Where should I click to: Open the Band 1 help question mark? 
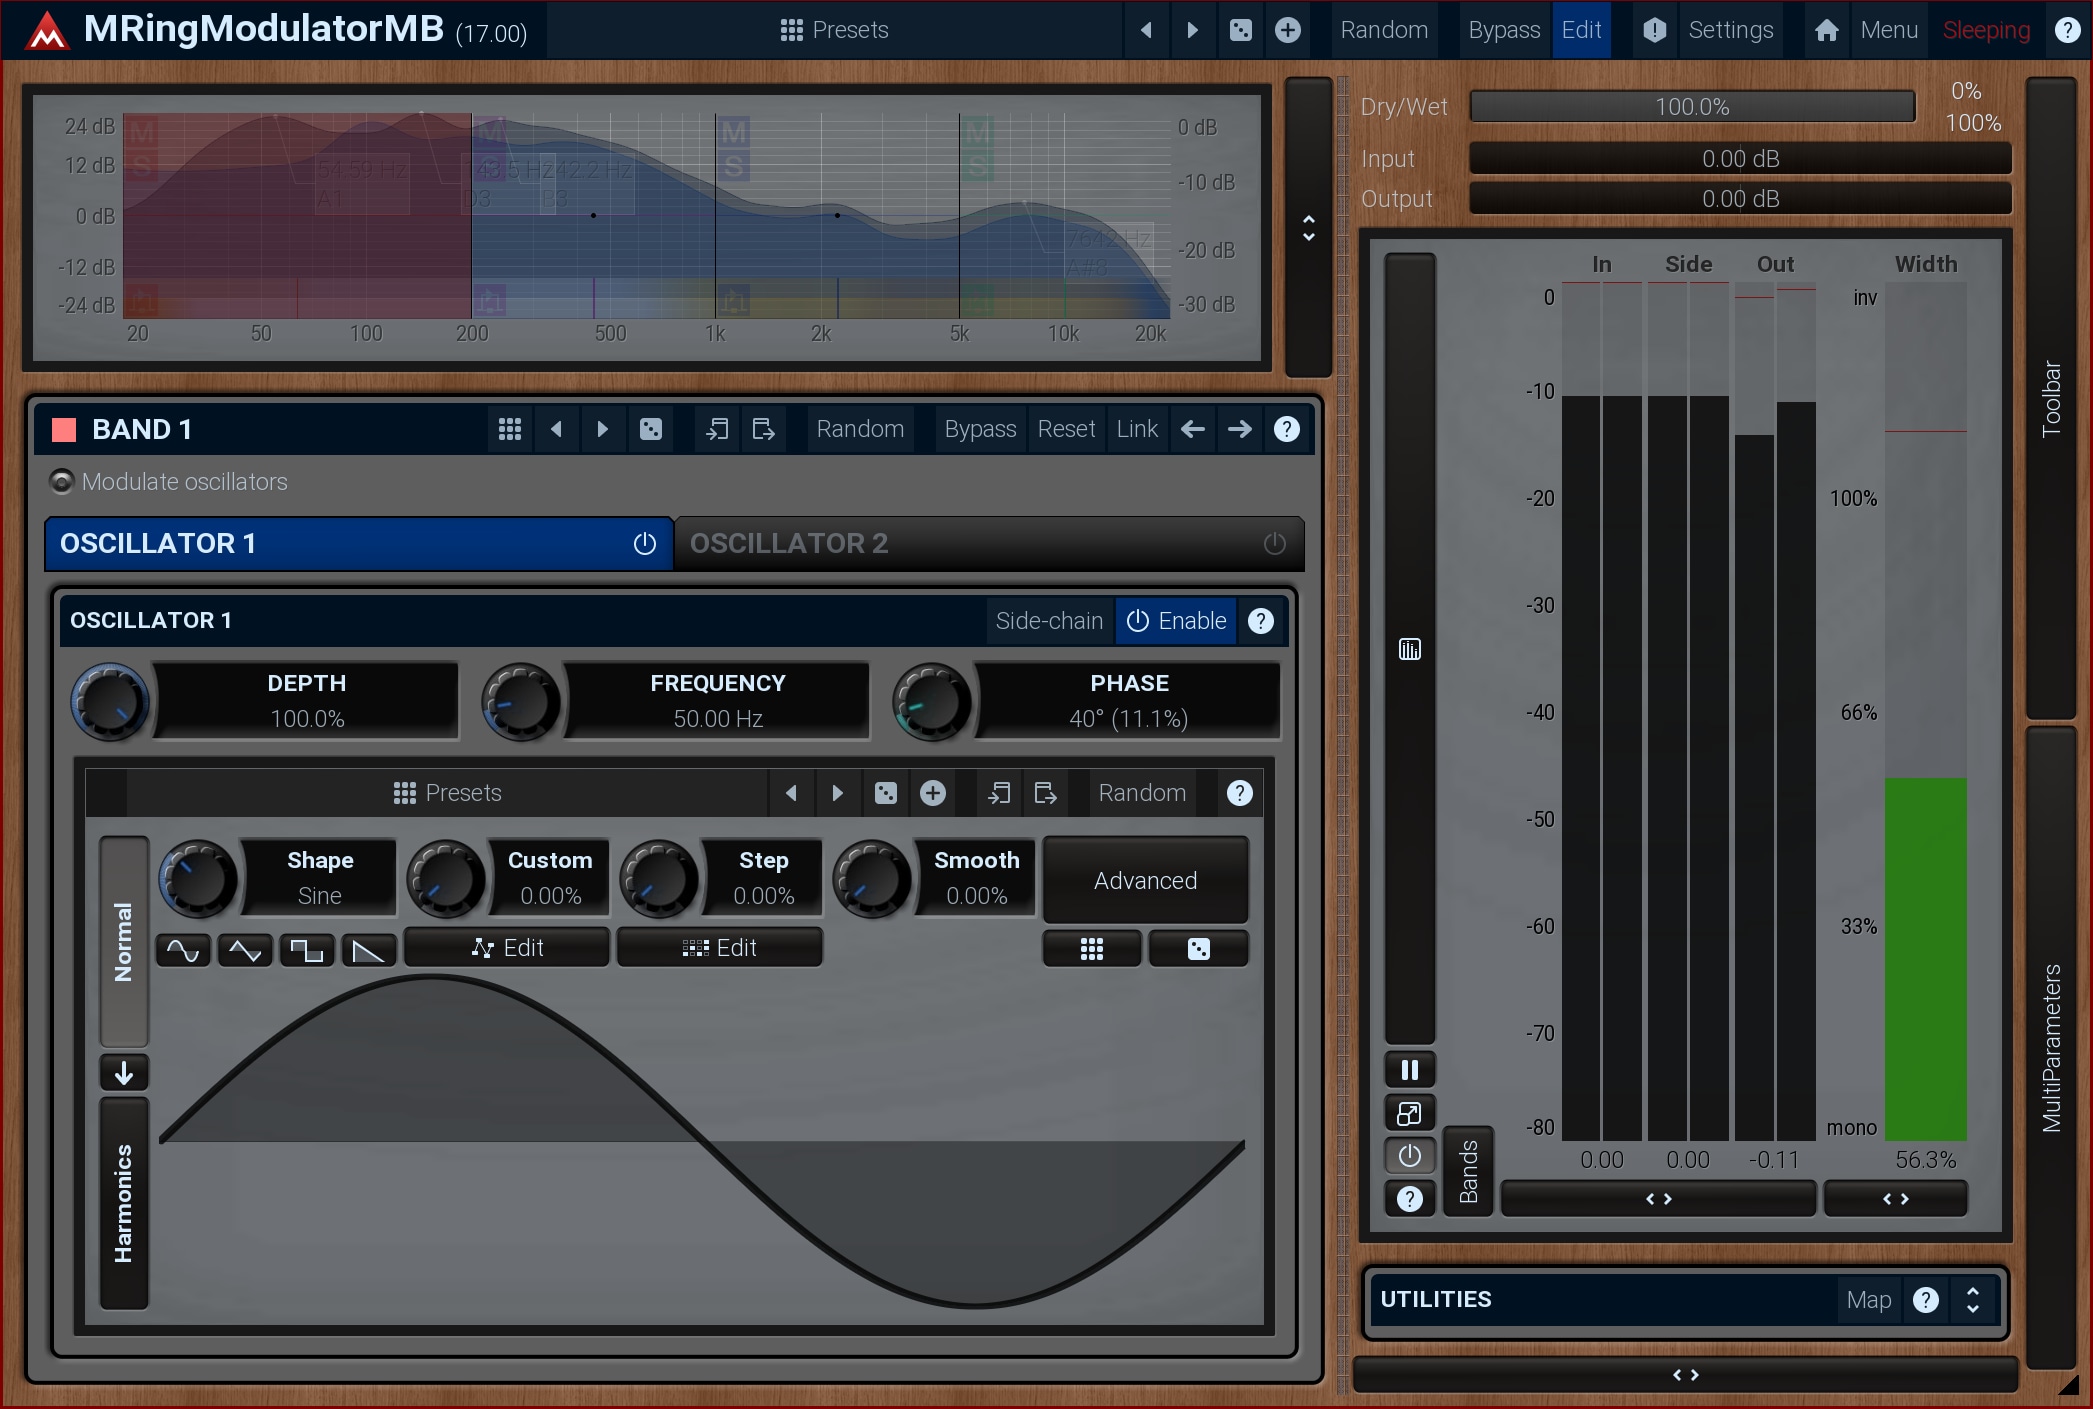tap(1286, 430)
